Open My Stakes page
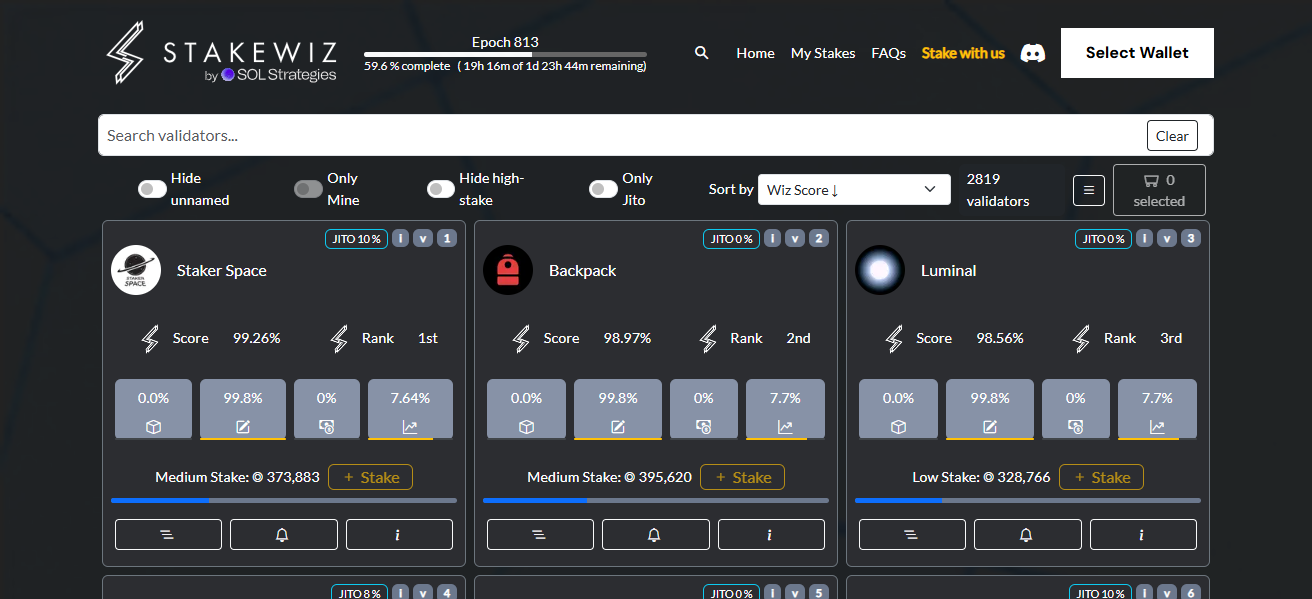 pos(823,53)
